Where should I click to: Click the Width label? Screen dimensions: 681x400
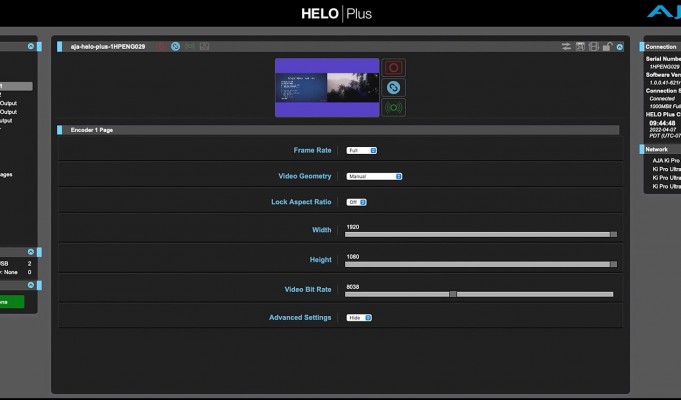[321, 230]
